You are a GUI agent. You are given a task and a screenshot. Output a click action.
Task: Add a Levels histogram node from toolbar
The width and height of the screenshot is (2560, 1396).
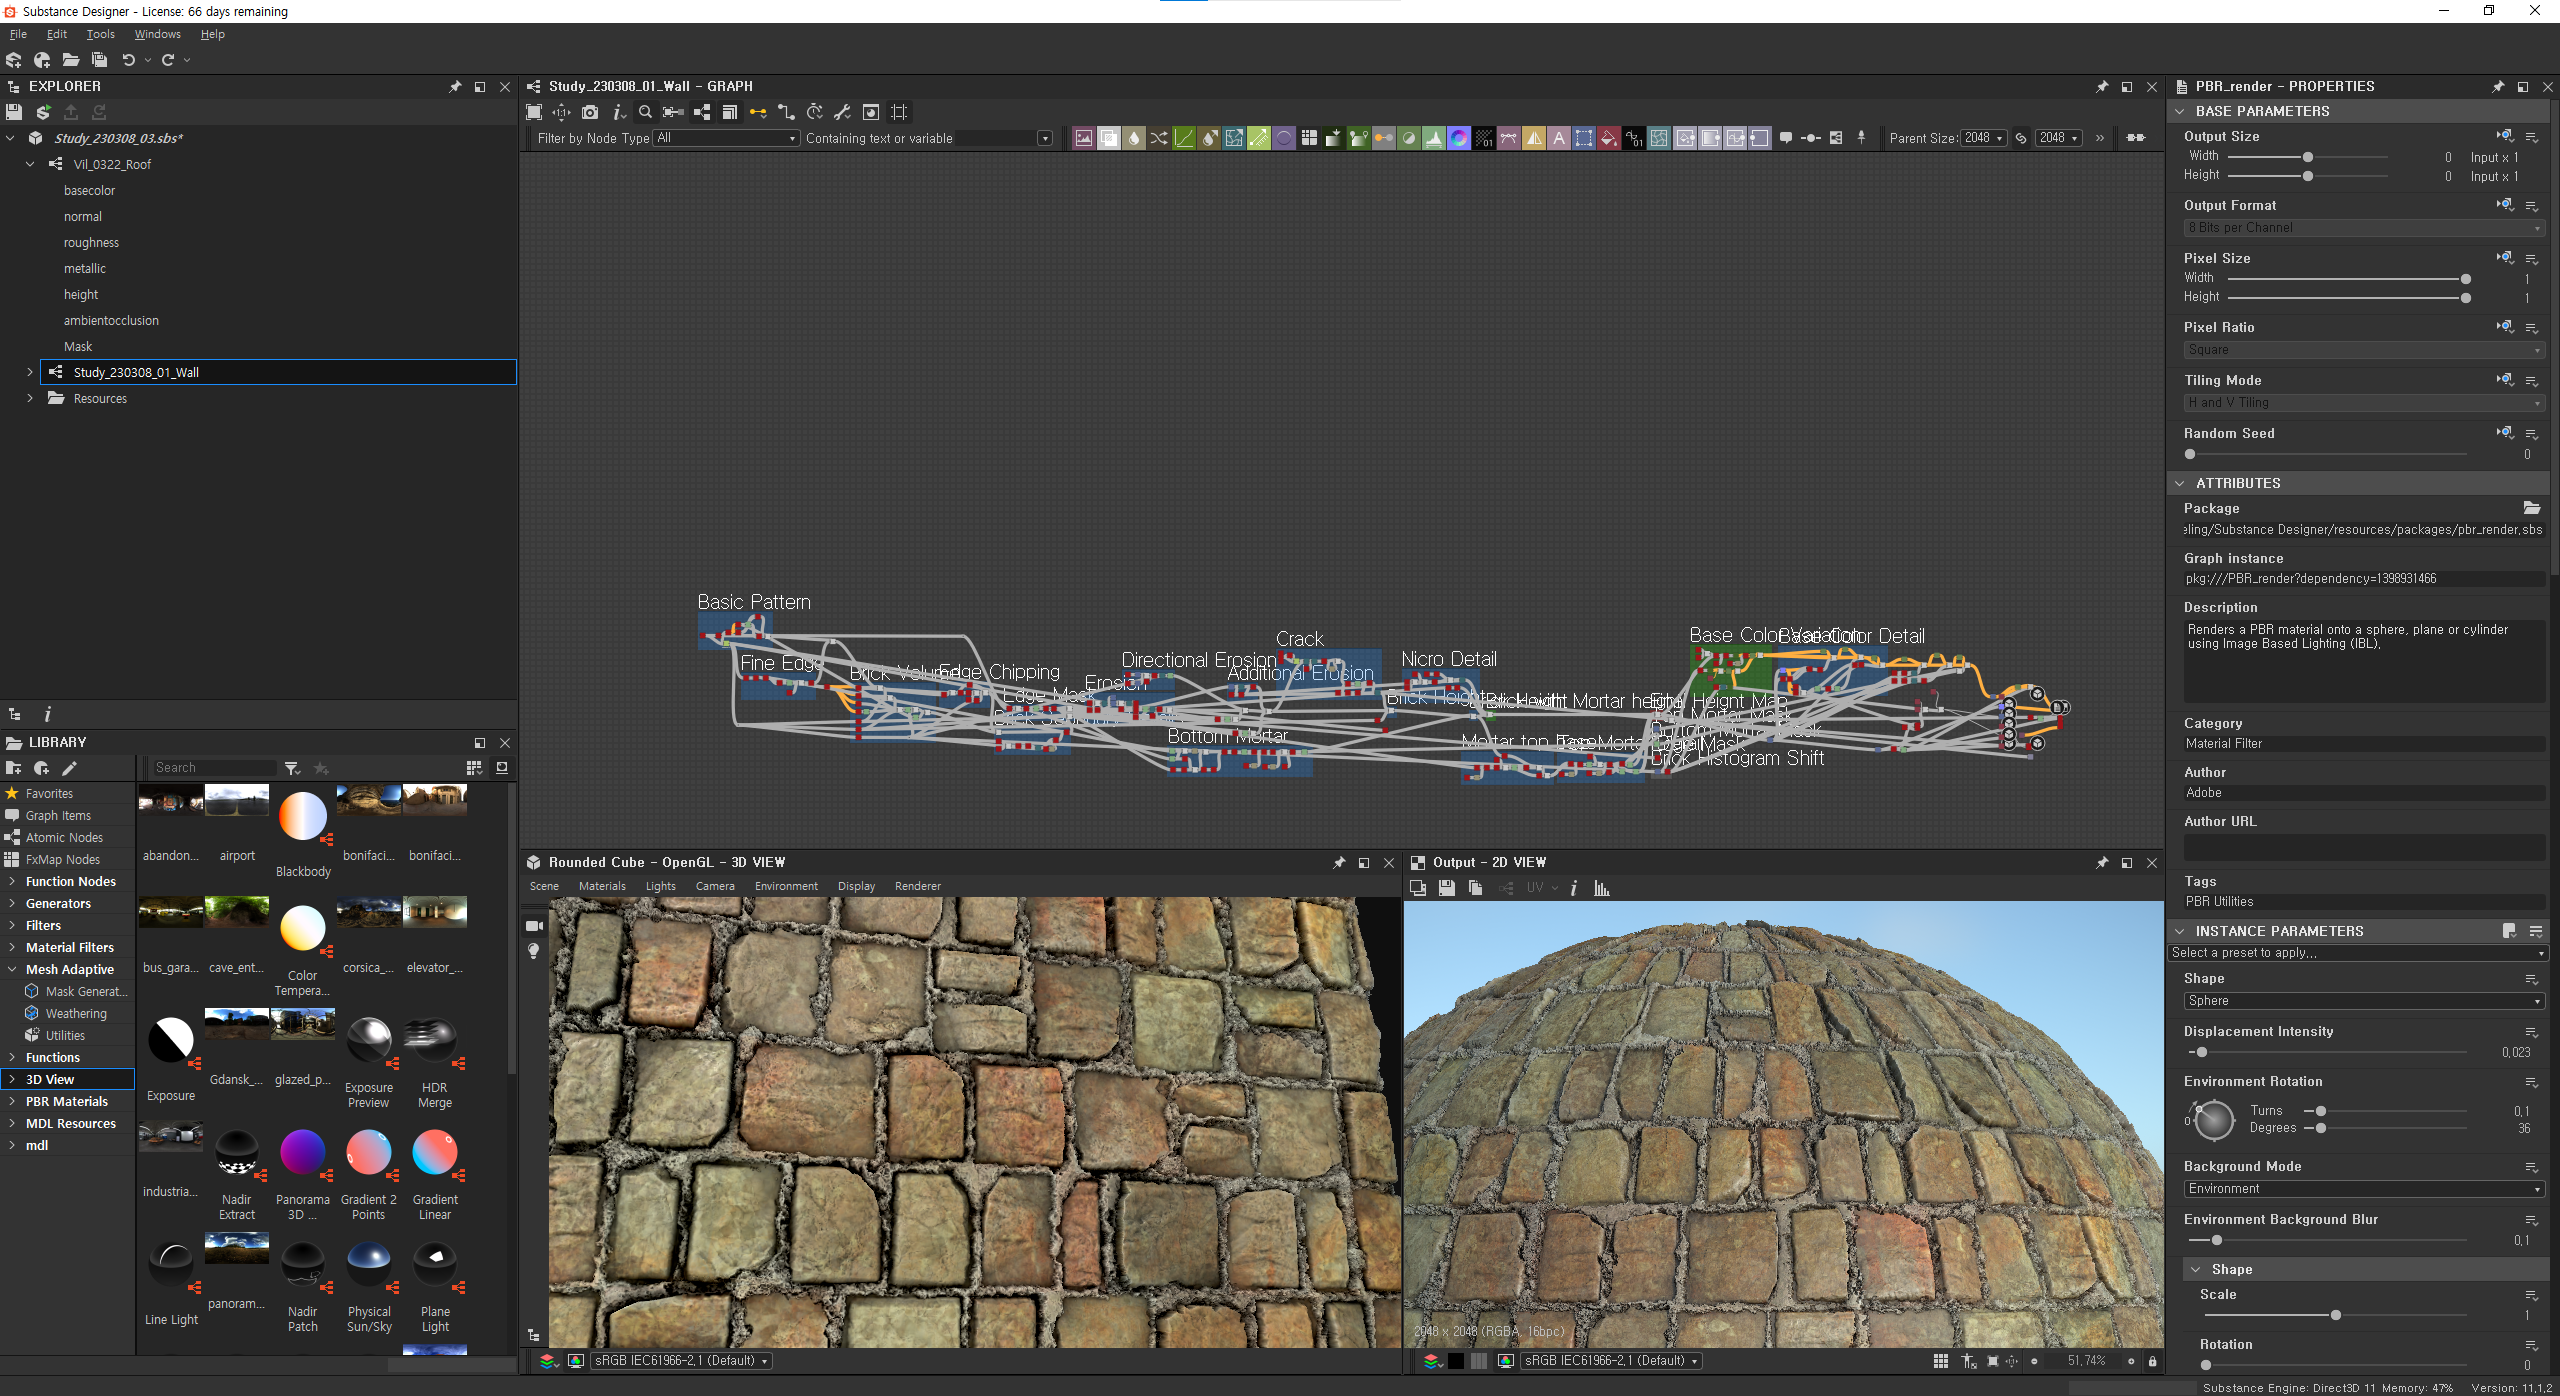point(1434,139)
